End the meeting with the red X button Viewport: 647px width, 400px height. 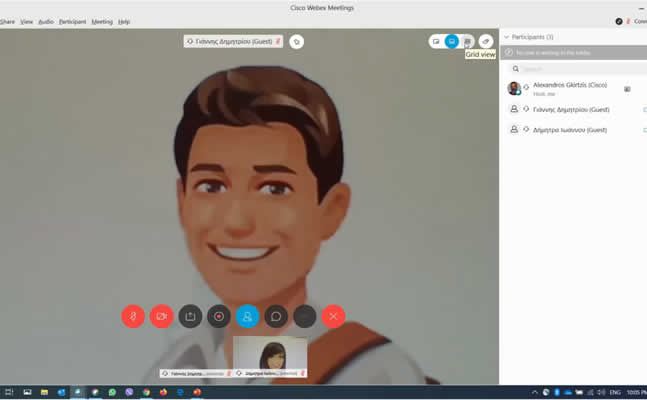(333, 316)
